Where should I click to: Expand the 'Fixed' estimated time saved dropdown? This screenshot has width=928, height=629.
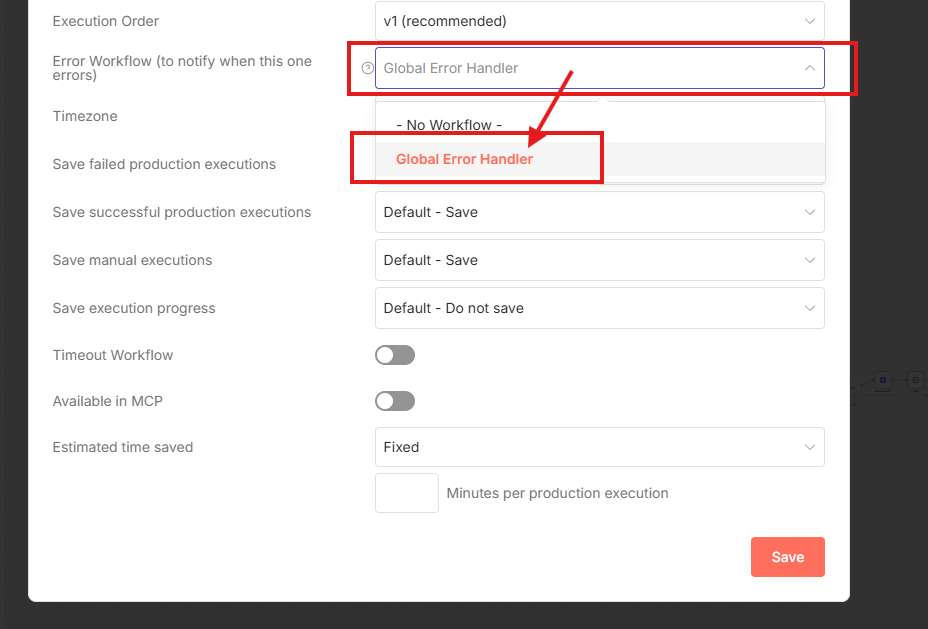[x=598, y=447]
